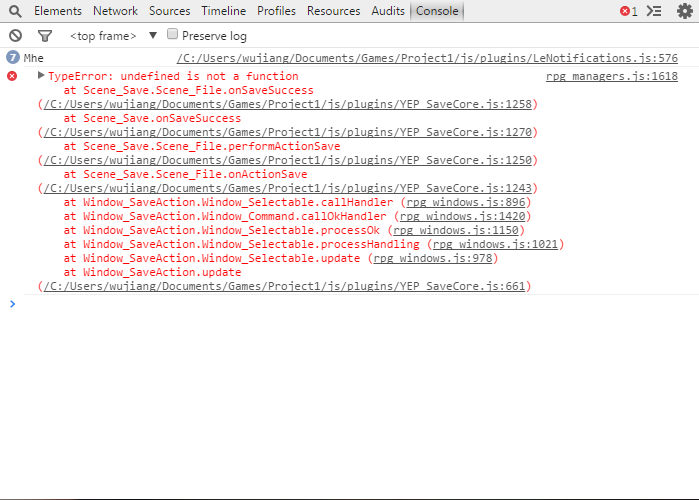
Task: Clear the console with the ban icon
Action: pyautogui.click(x=16, y=36)
